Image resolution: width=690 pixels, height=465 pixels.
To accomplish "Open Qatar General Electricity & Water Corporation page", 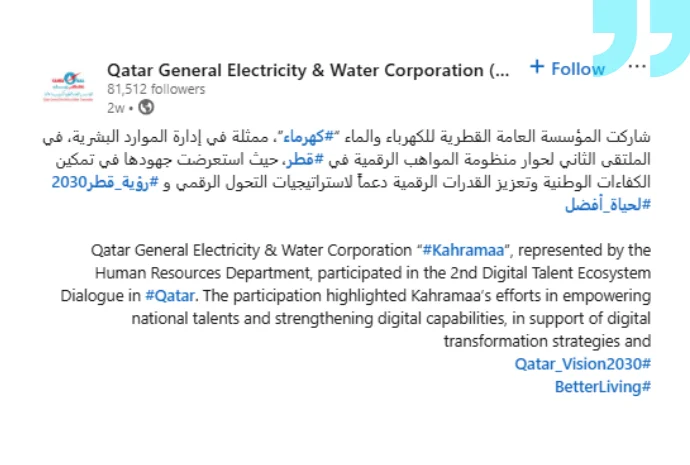I will tap(307, 70).
